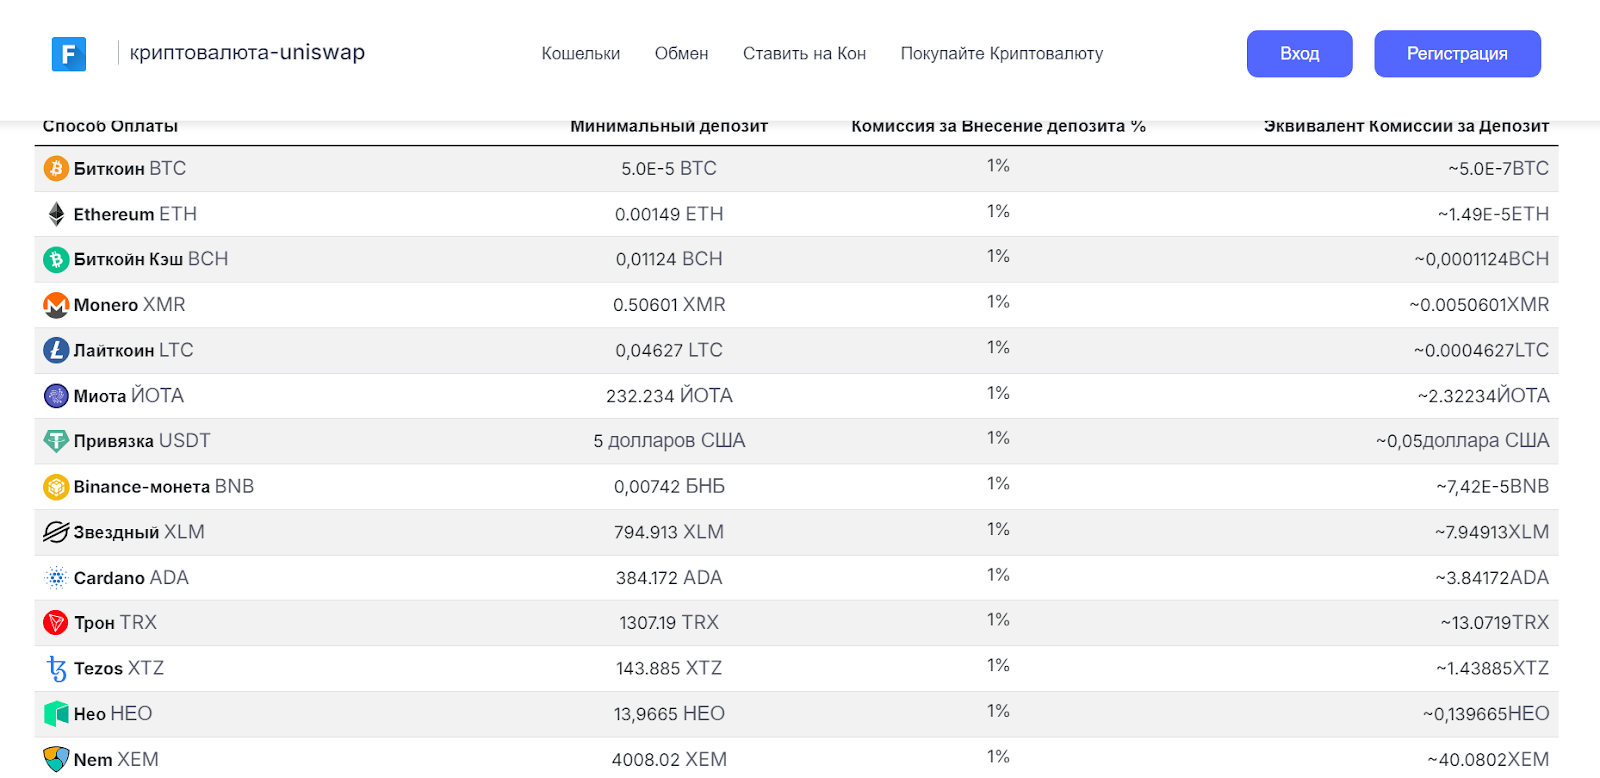Screen dimensions: 1600x778
Task: Click the 0,04627 LTC deposit value
Action: [669, 350]
